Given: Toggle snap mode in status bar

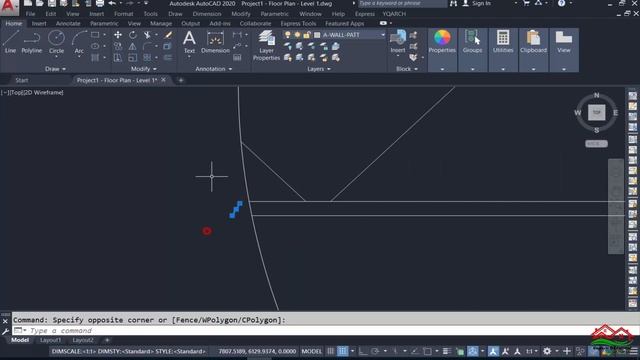Looking at the screenshot, I should point(342,351).
